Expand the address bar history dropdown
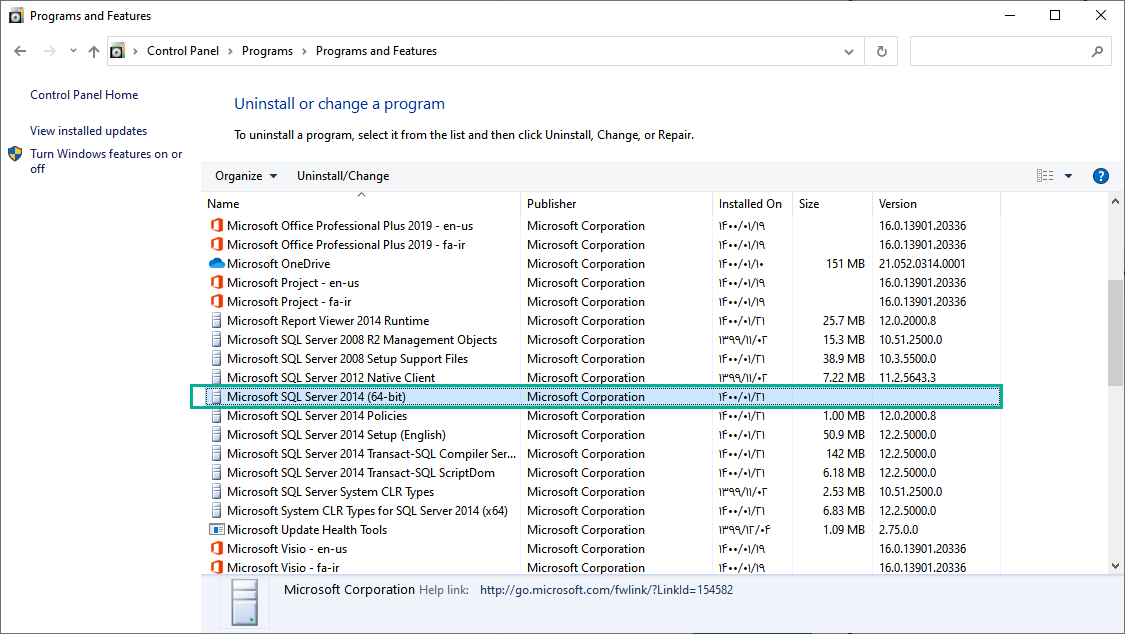This screenshot has height=634, width=1125. click(x=849, y=52)
